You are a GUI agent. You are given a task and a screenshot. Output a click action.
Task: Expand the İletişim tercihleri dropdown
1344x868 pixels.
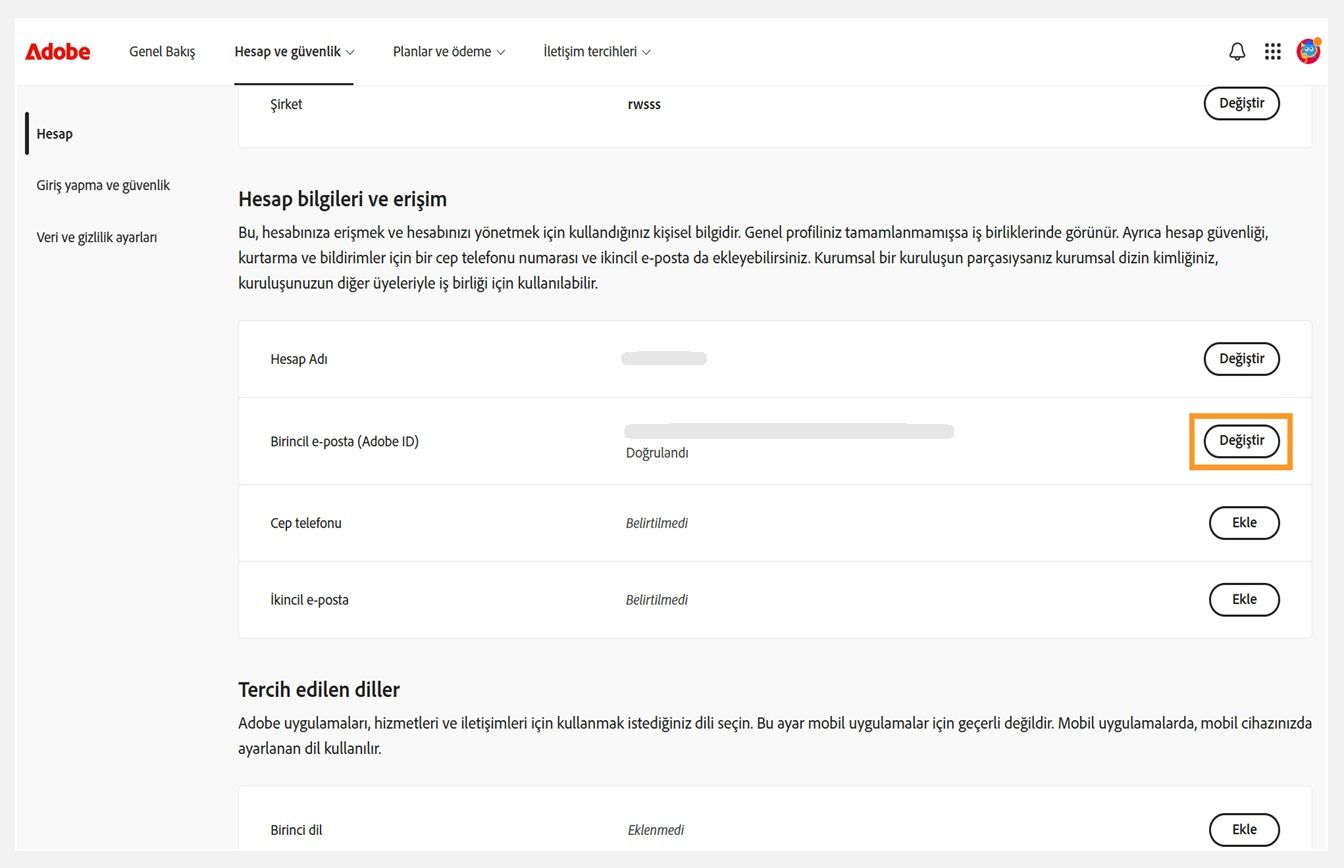(596, 51)
